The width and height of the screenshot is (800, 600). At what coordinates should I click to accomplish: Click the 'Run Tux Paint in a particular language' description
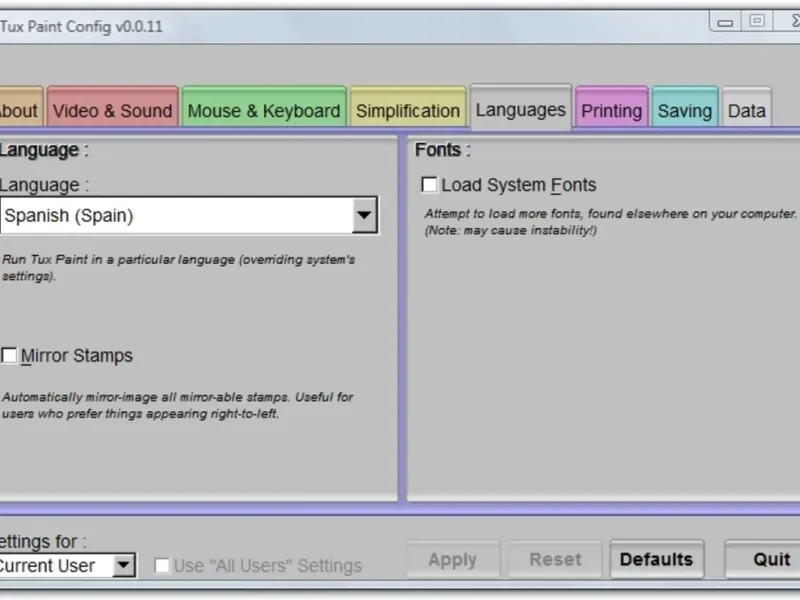point(179,268)
